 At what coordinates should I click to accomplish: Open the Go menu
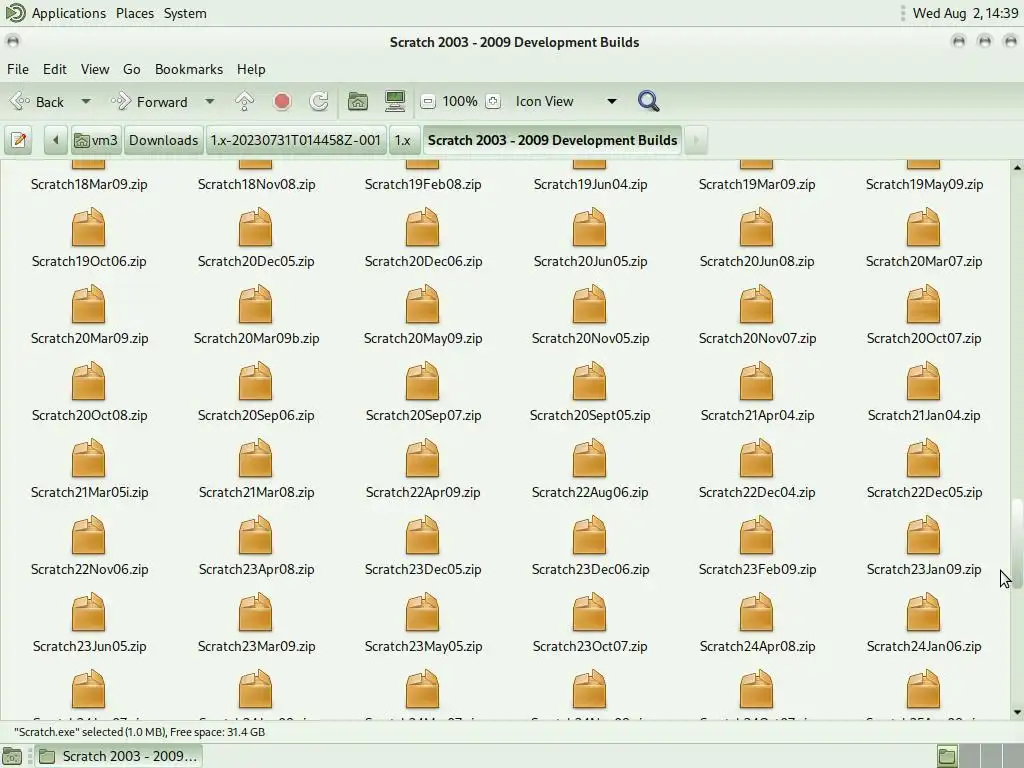pyautogui.click(x=131, y=69)
